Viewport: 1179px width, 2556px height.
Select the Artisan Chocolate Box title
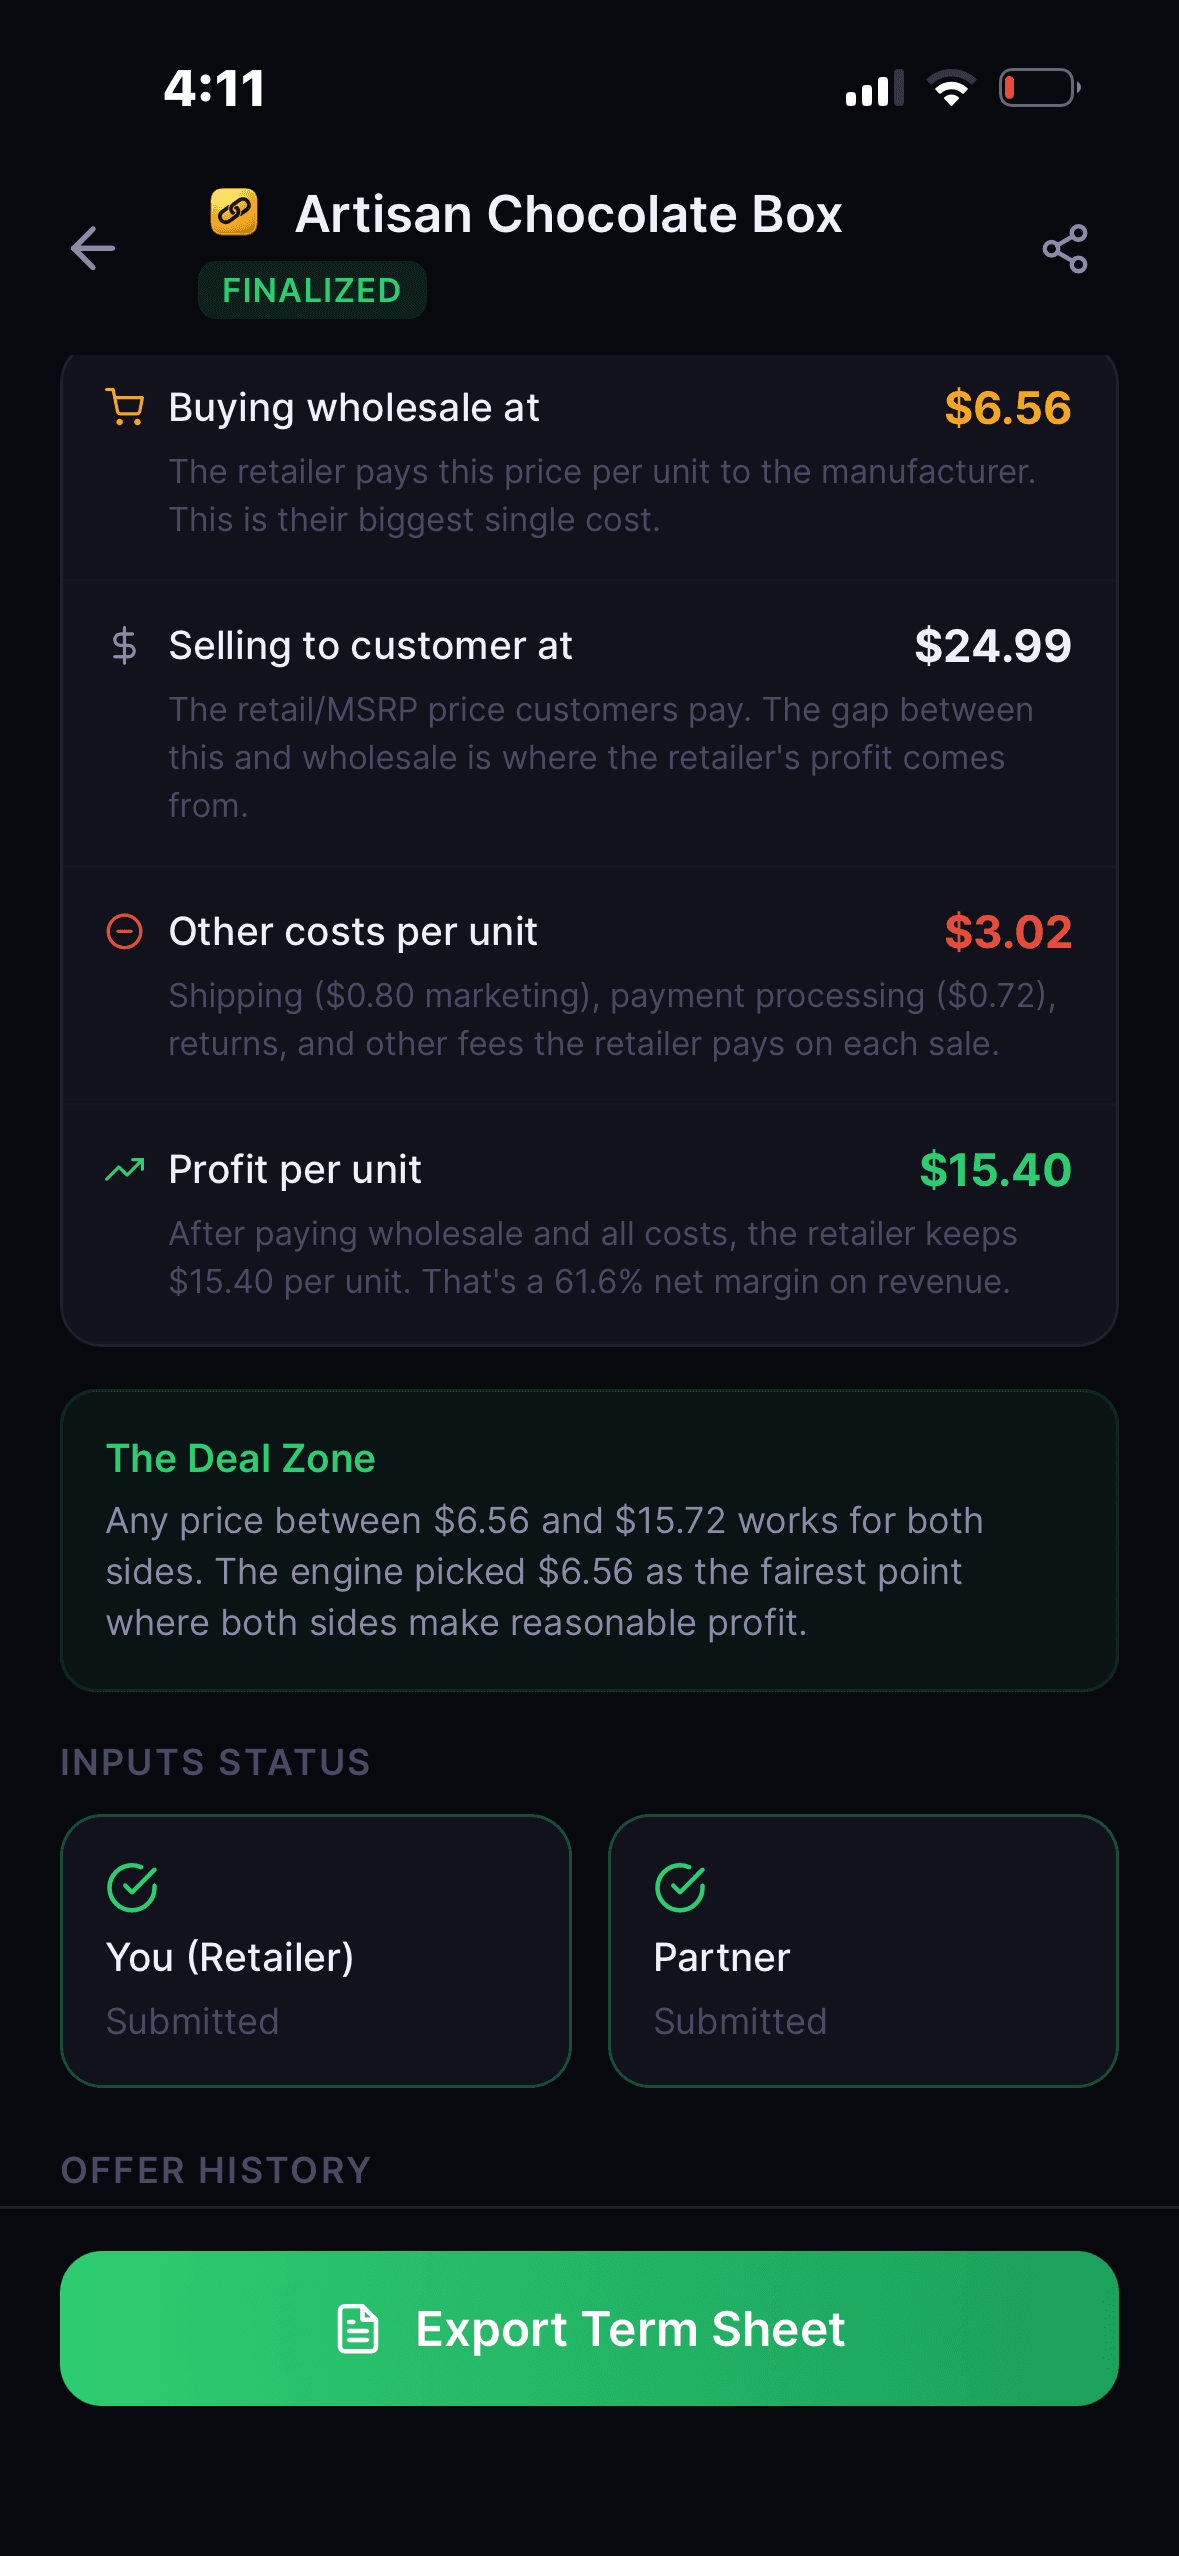click(569, 213)
